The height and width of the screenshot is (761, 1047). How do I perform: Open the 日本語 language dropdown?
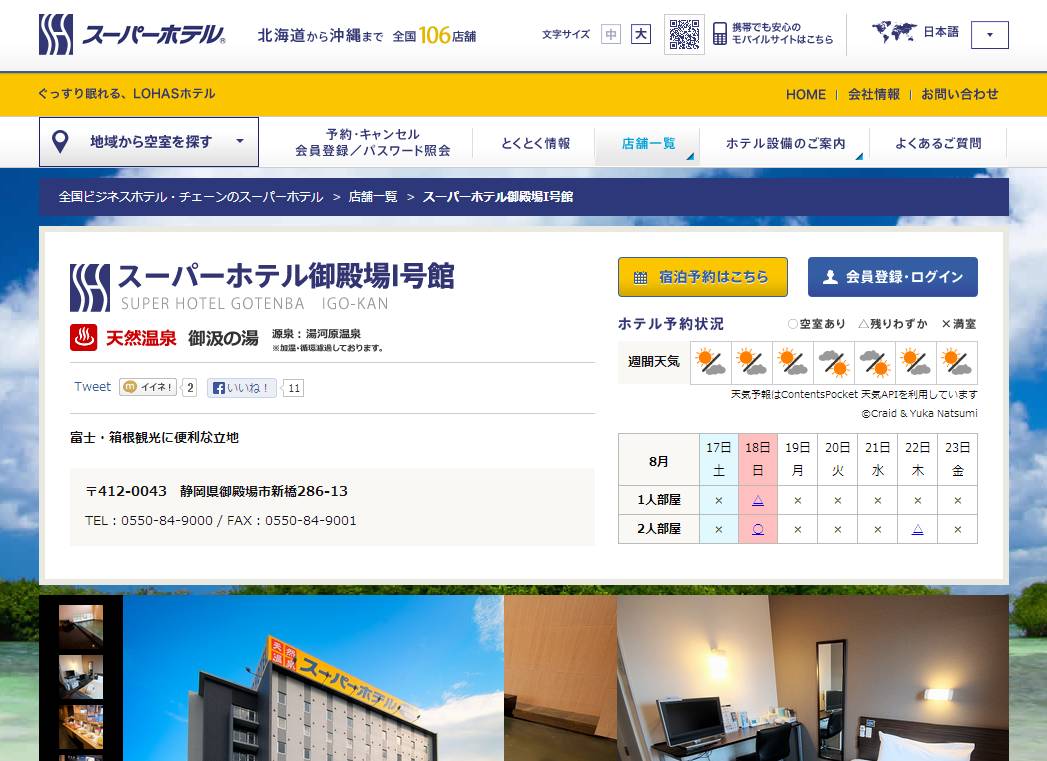pos(989,35)
